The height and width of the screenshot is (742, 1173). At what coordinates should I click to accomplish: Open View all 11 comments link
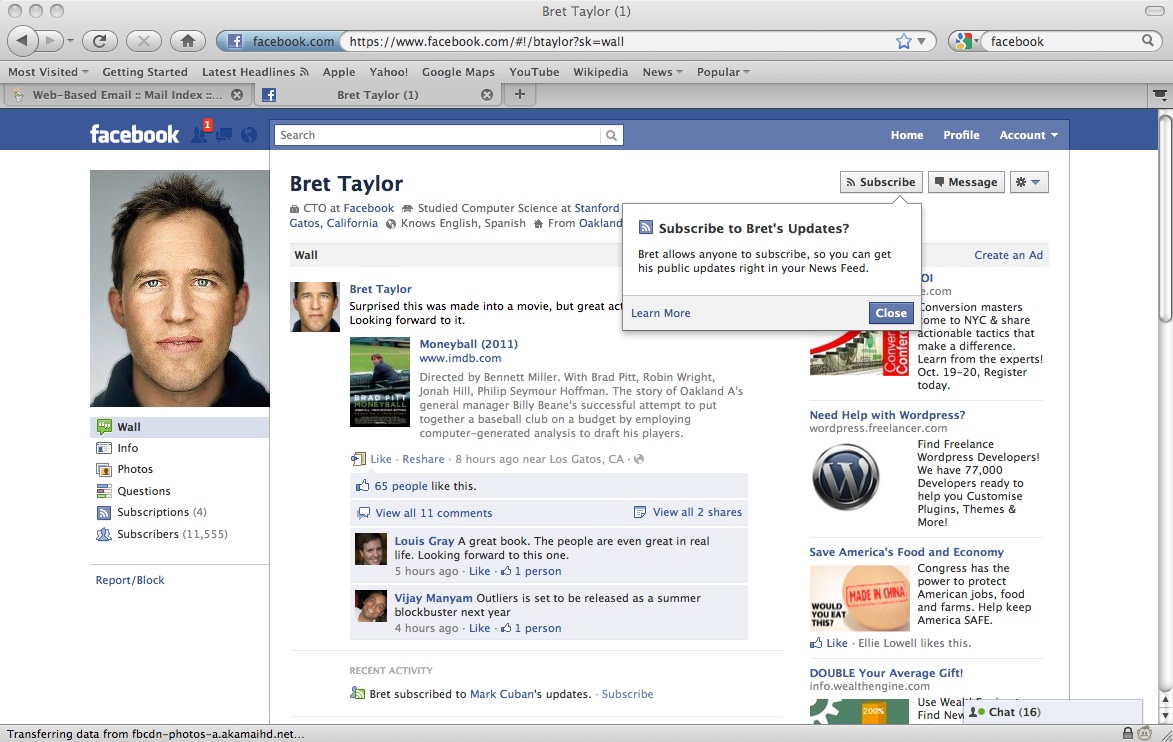coord(433,513)
